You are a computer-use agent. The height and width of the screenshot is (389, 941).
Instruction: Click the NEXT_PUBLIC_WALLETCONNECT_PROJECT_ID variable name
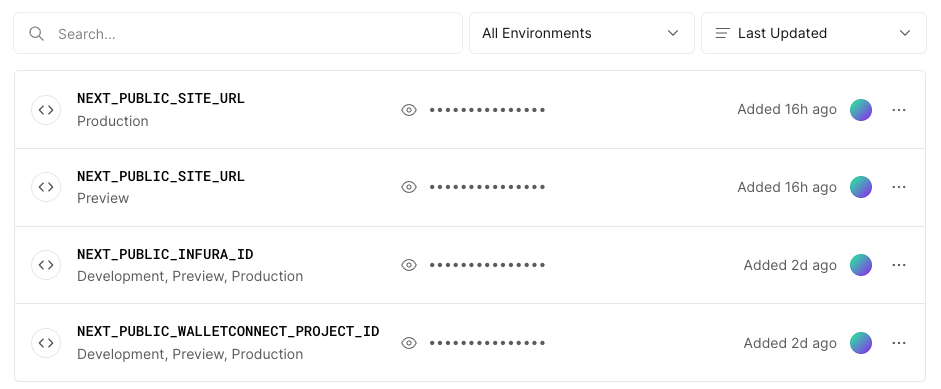228,331
